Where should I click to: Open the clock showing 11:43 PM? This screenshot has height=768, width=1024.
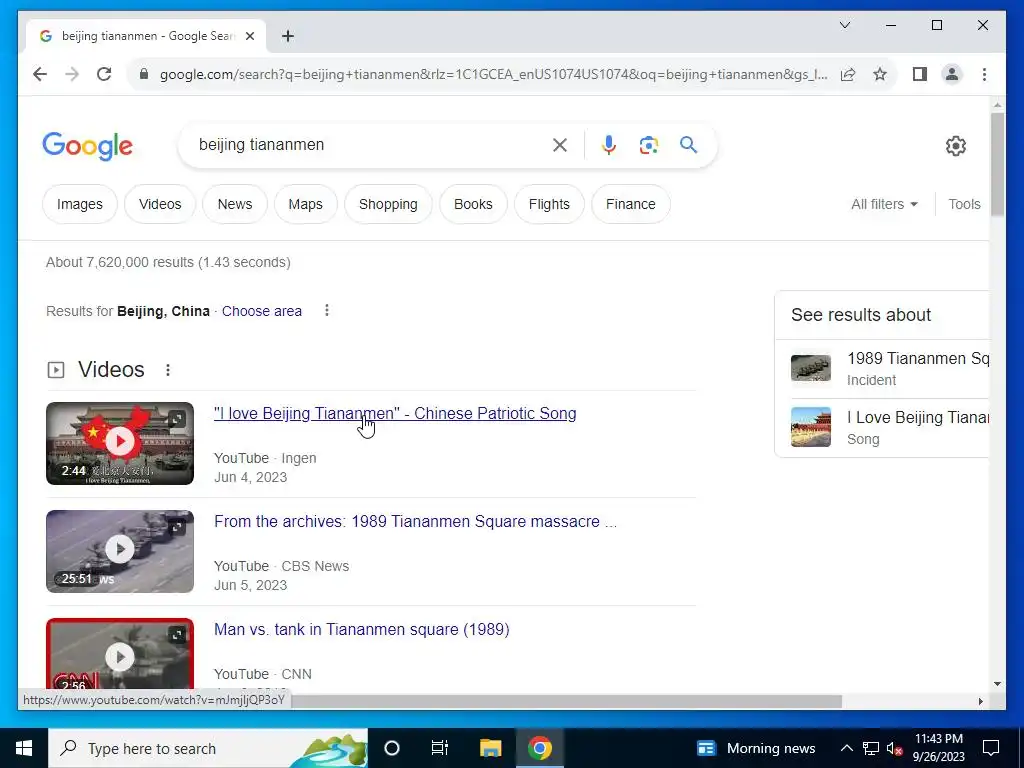tap(938, 748)
